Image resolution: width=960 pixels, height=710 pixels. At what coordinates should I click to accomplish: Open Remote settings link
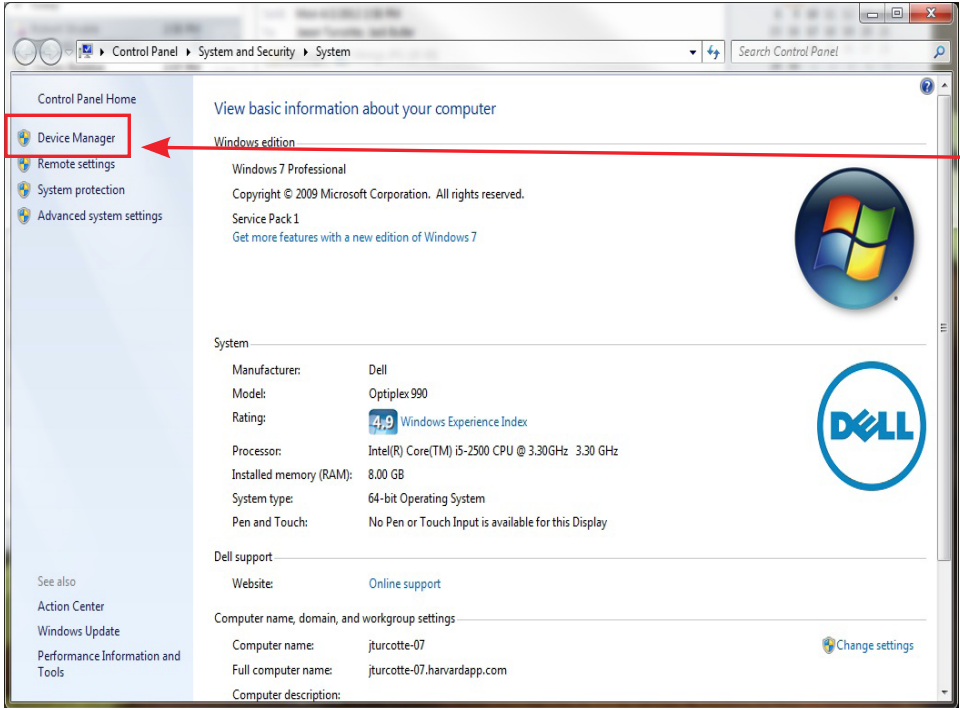tap(76, 164)
